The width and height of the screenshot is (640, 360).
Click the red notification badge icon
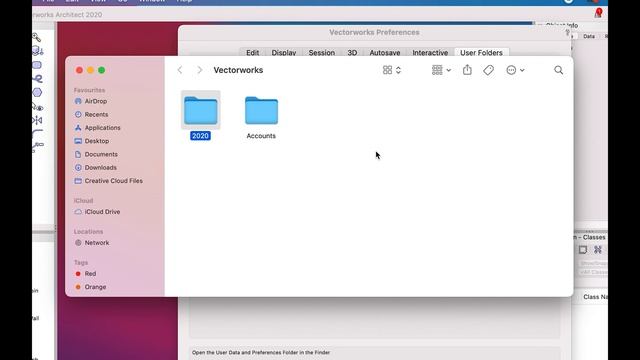pos(599,12)
